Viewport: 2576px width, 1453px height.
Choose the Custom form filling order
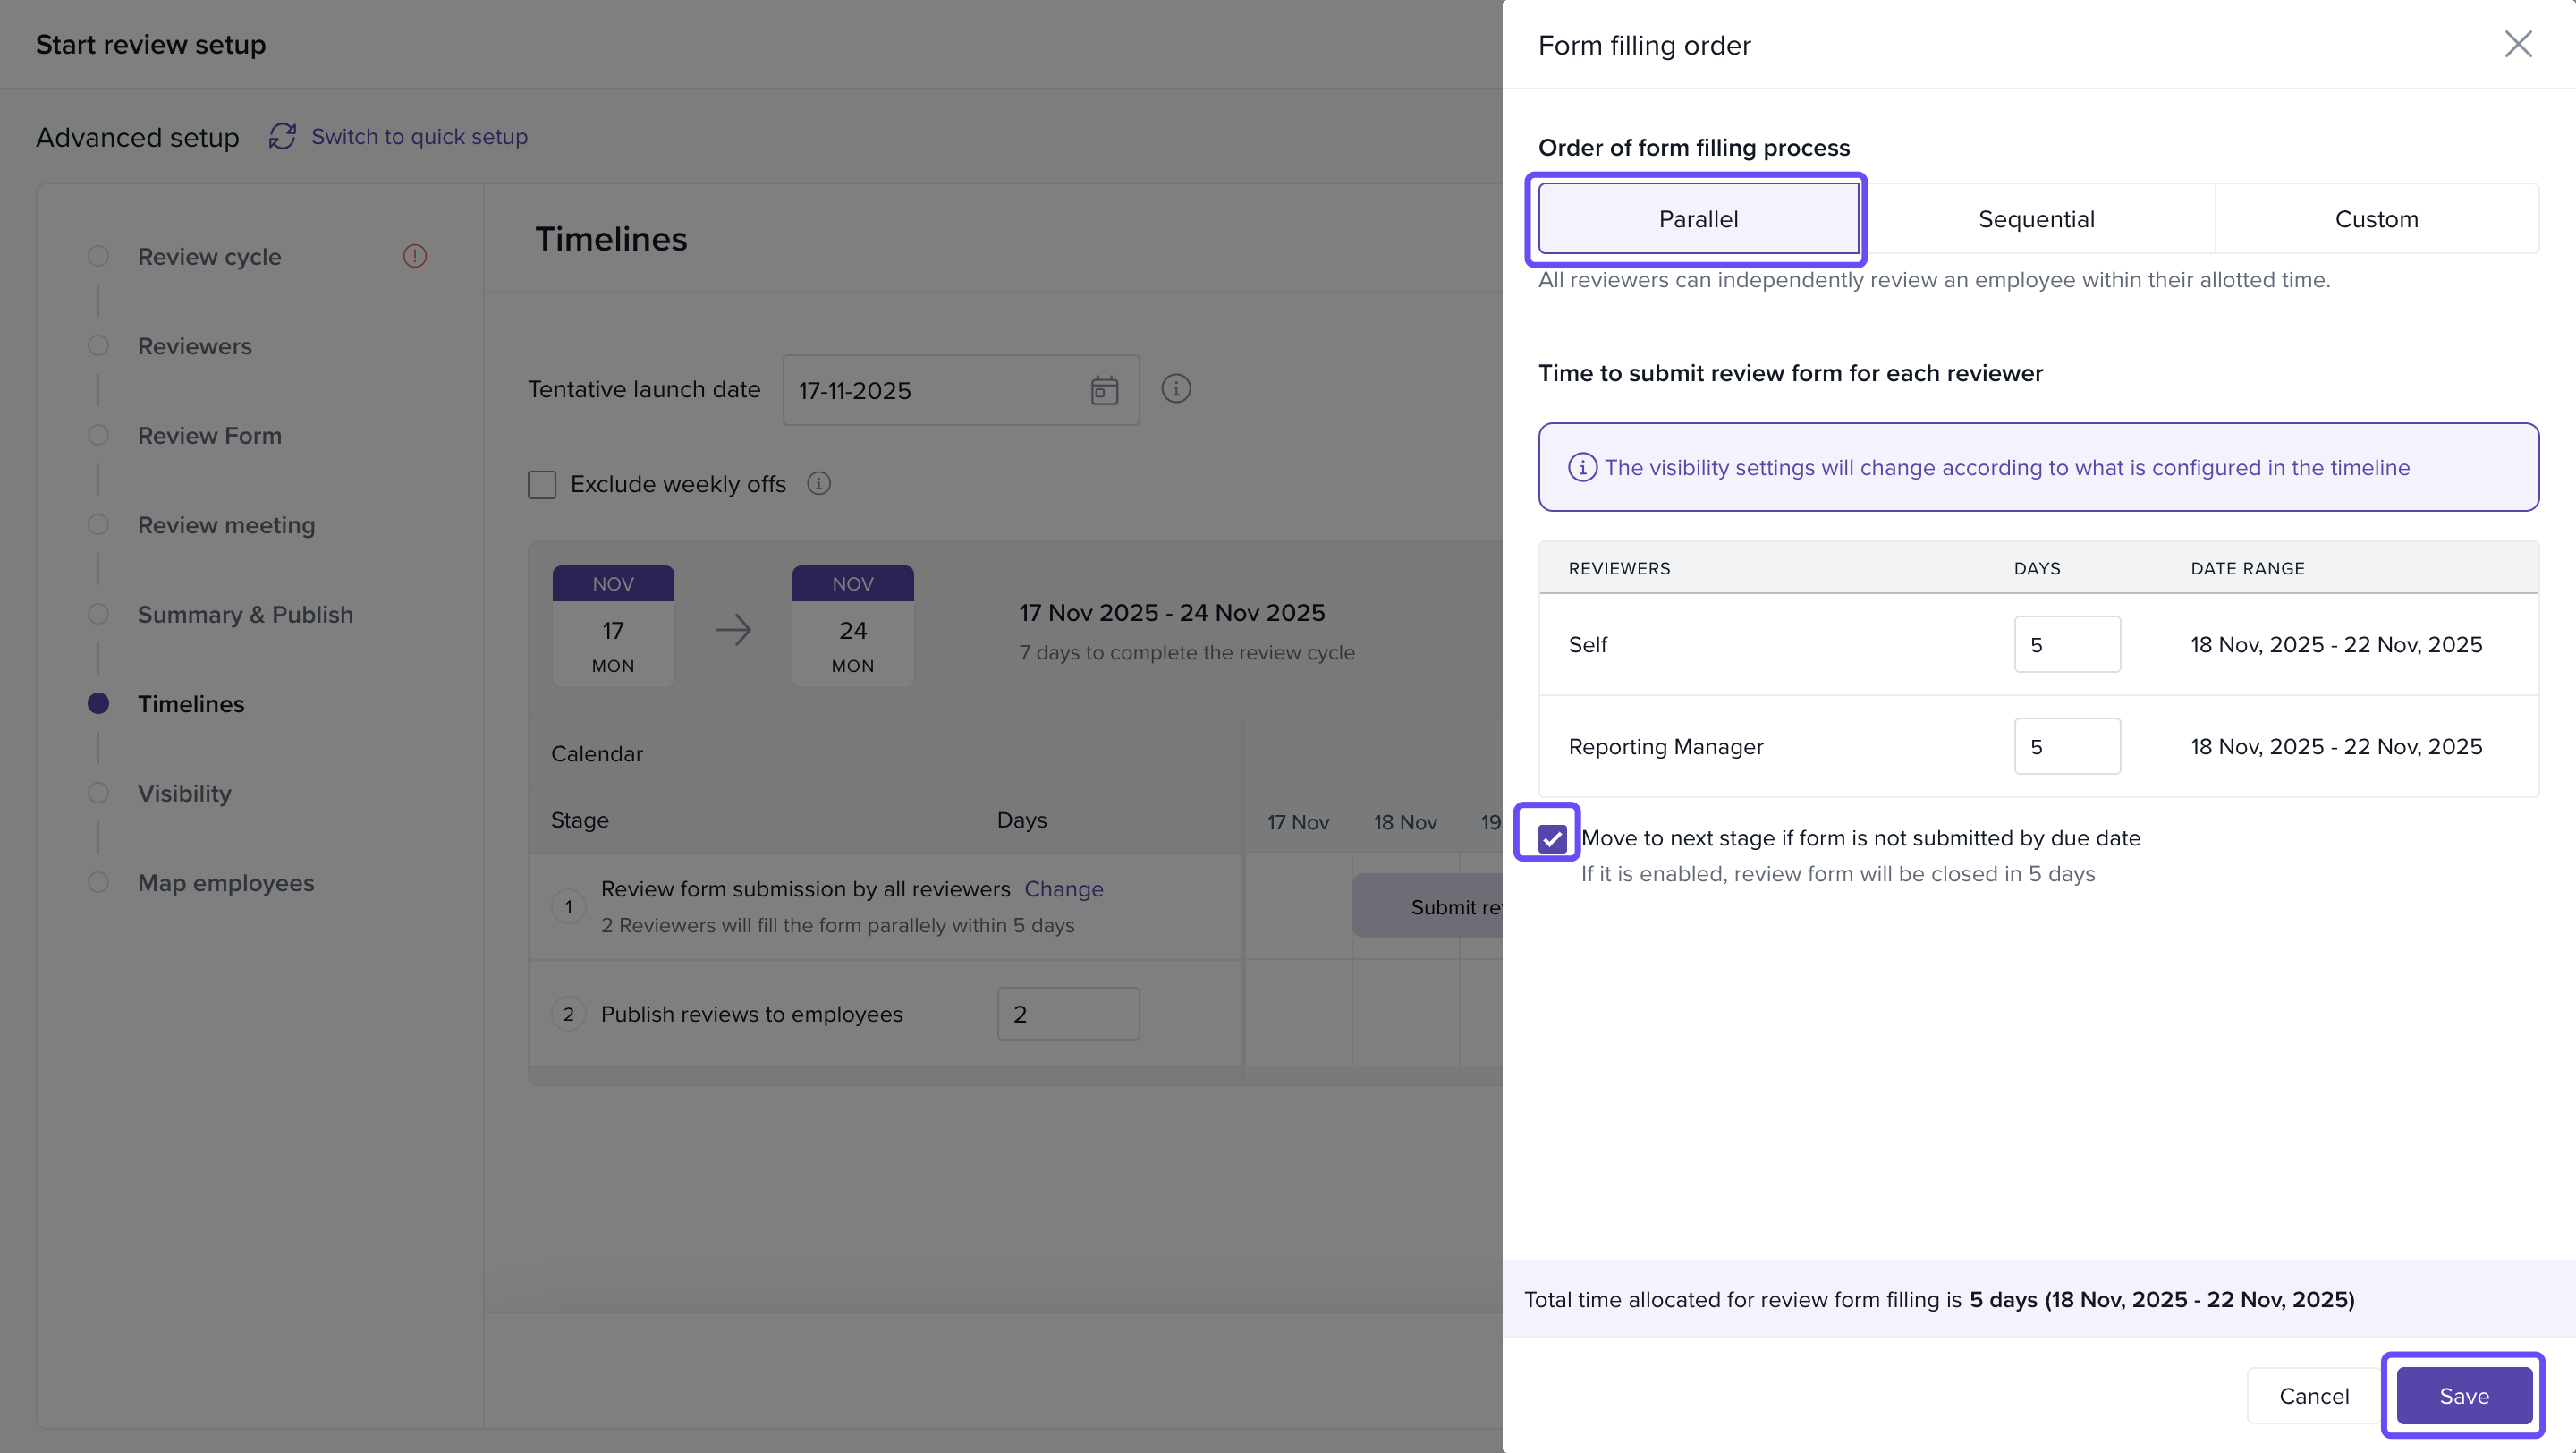(x=2376, y=219)
